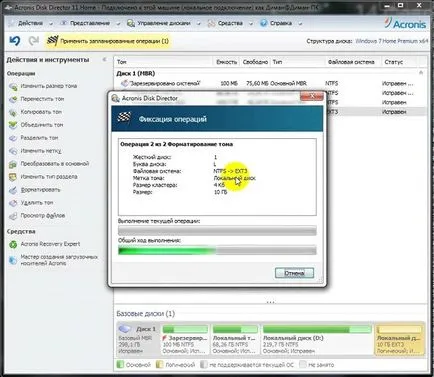Click the Файловая система column header

[353, 62]
